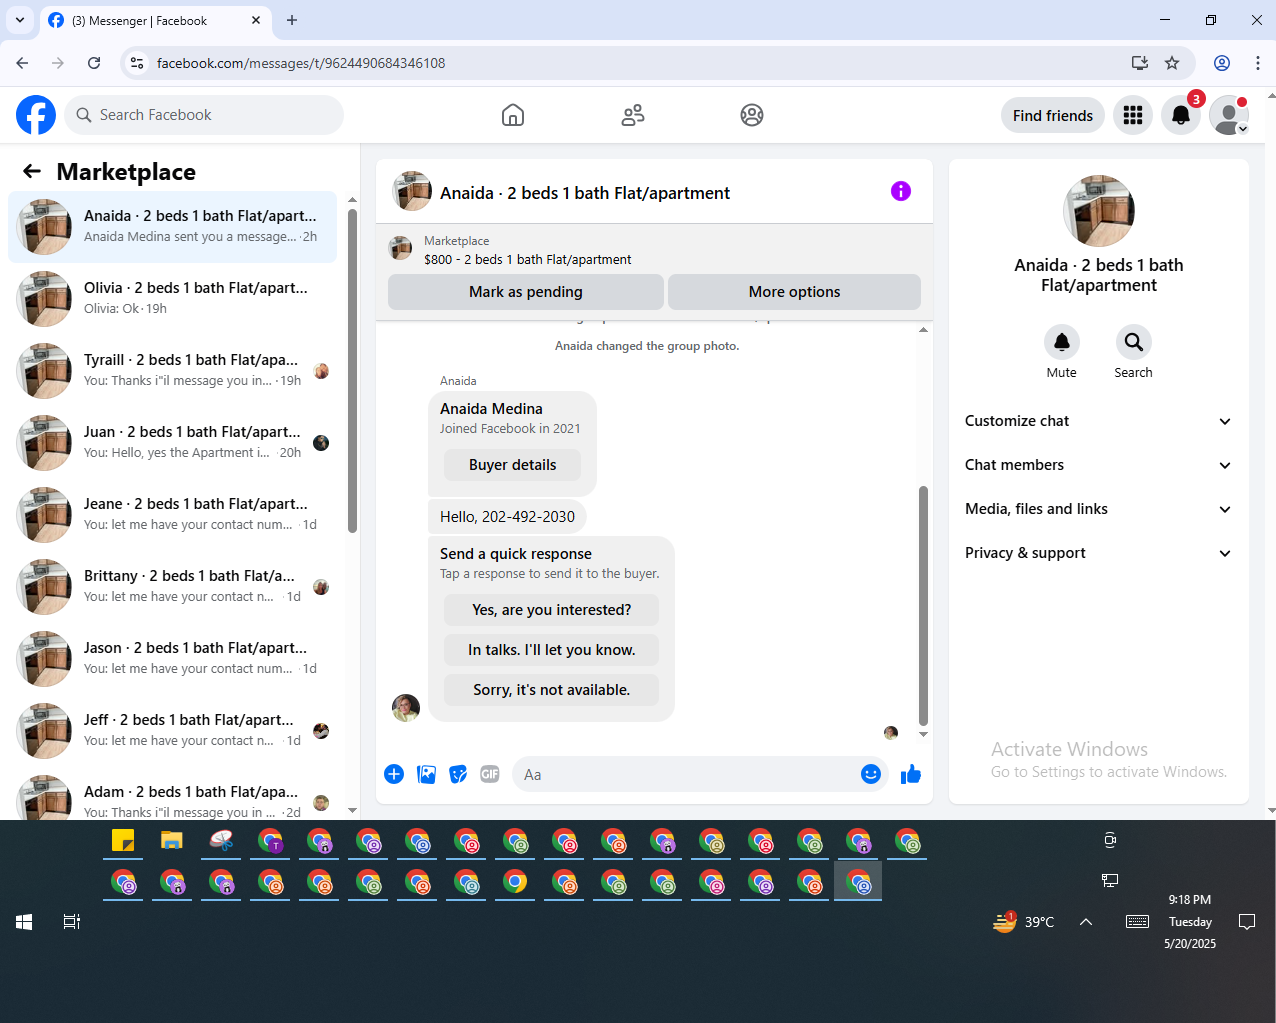Open the Friends icon in top navigation
This screenshot has width=1276, height=1023.
point(633,115)
